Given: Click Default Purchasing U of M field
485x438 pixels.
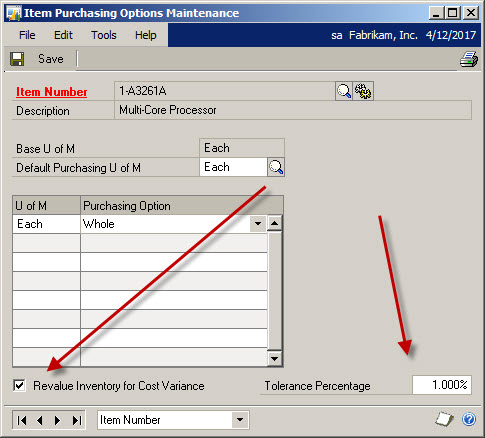Looking at the screenshot, I should (x=233, y=167).
